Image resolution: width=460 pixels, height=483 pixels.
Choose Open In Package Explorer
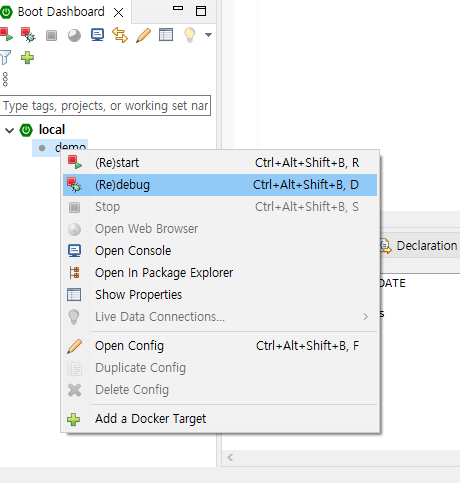point(220,273)
